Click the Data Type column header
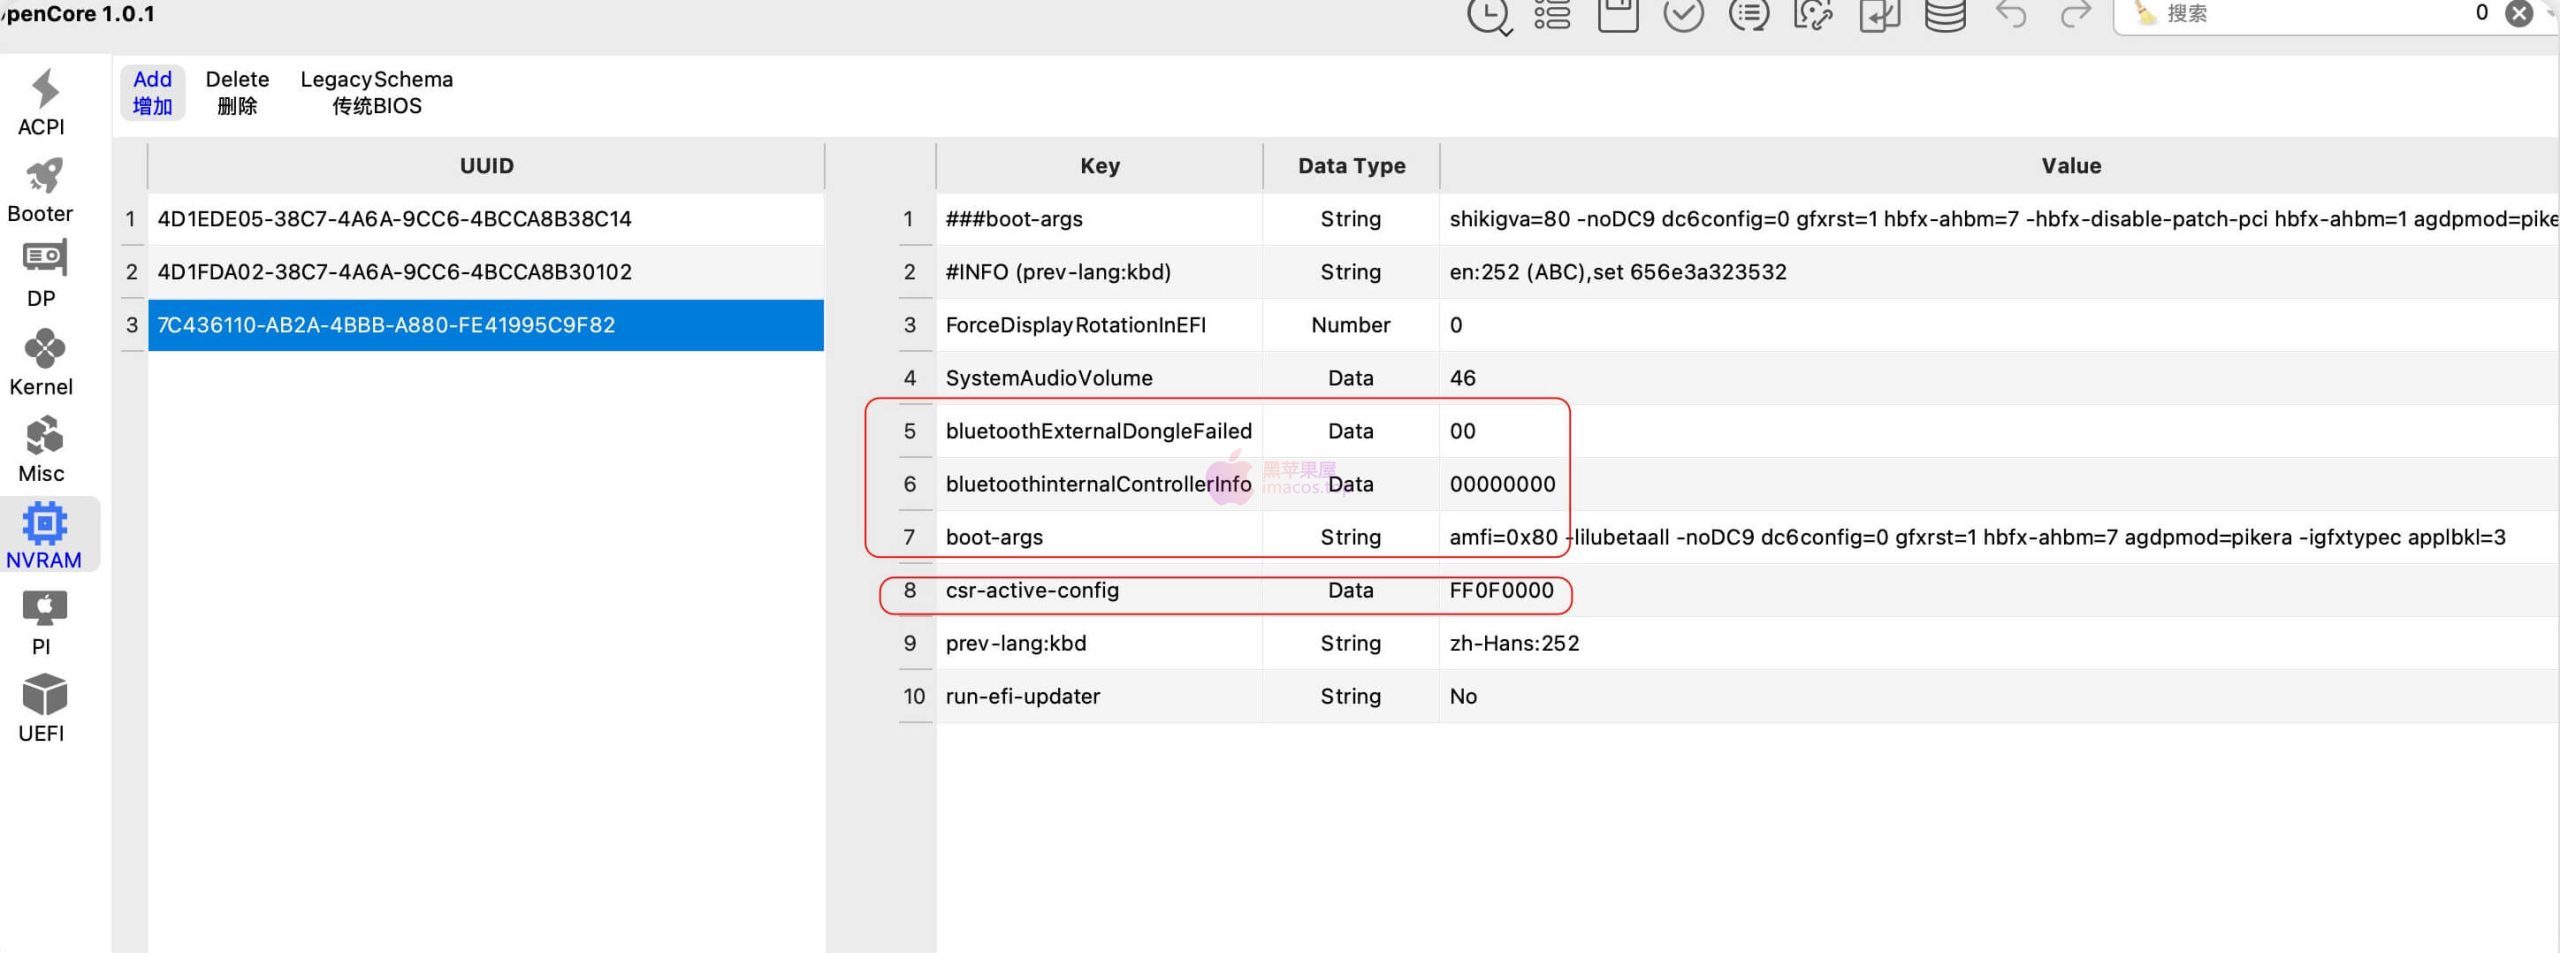Viewport: 2560px width, 953px height. click(1351, 166)
